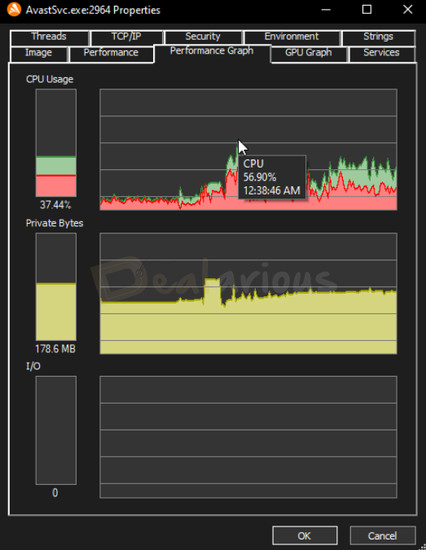Close the AvastSvc.exe Properties window

click(x=407, y=9)
